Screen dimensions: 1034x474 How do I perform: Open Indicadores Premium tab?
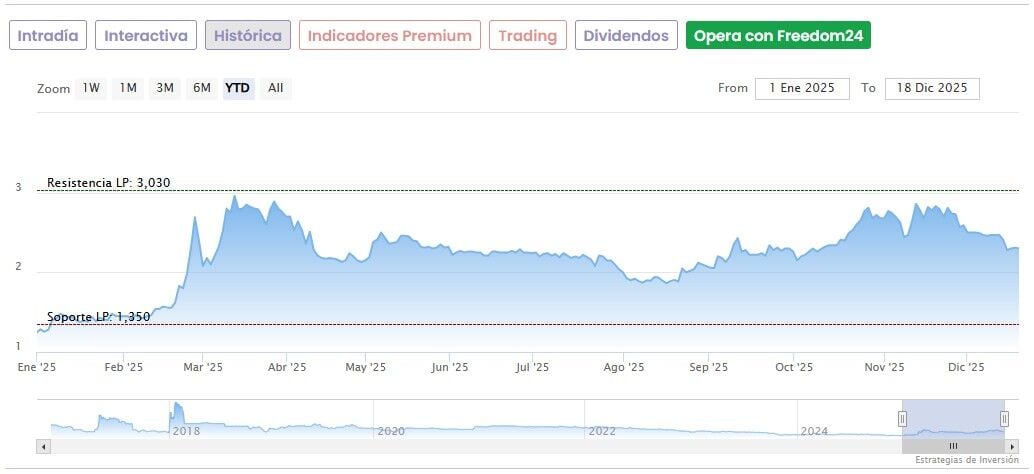pyautogui.click(x=389, y=36)
